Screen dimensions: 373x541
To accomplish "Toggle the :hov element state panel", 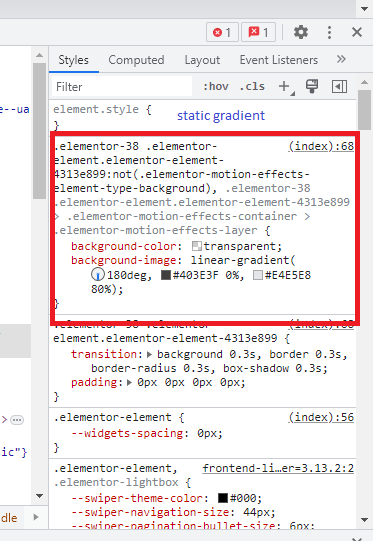I will (216, 86).
